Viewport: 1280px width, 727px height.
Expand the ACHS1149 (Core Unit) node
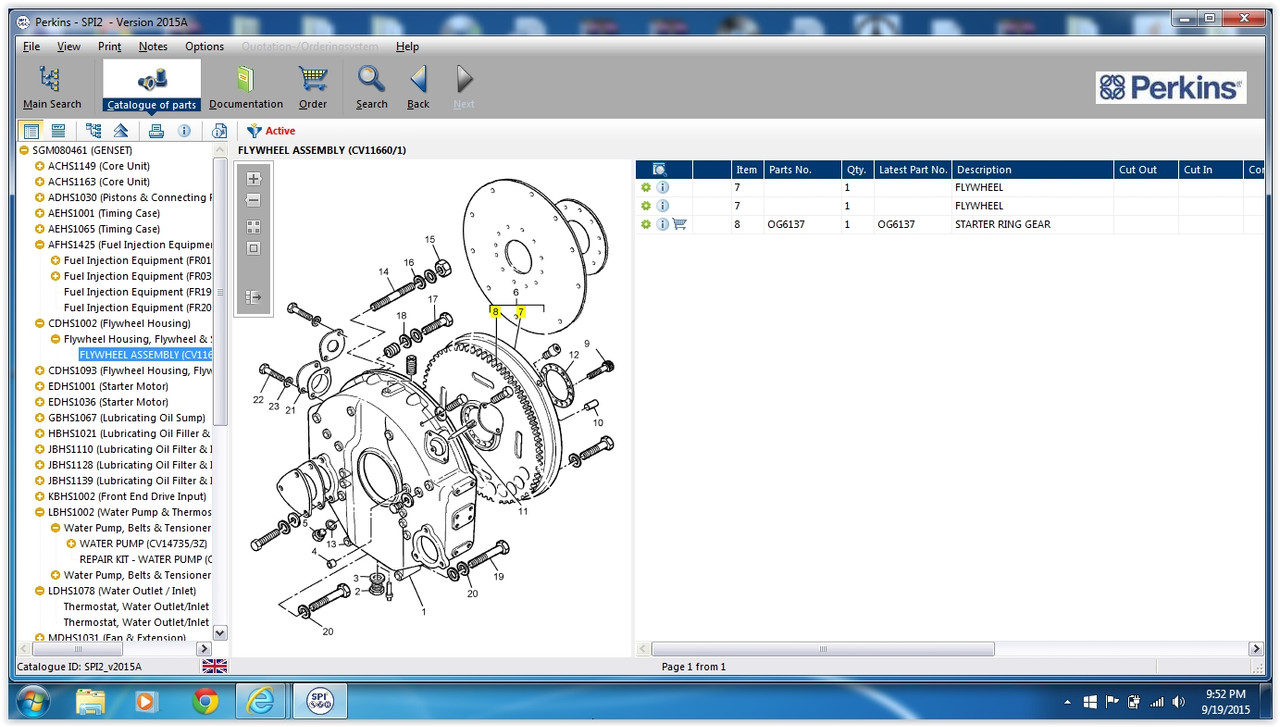point(40,166)
